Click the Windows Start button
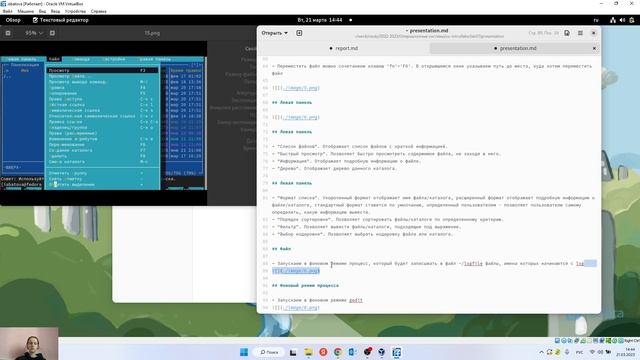 coord(244,352)
